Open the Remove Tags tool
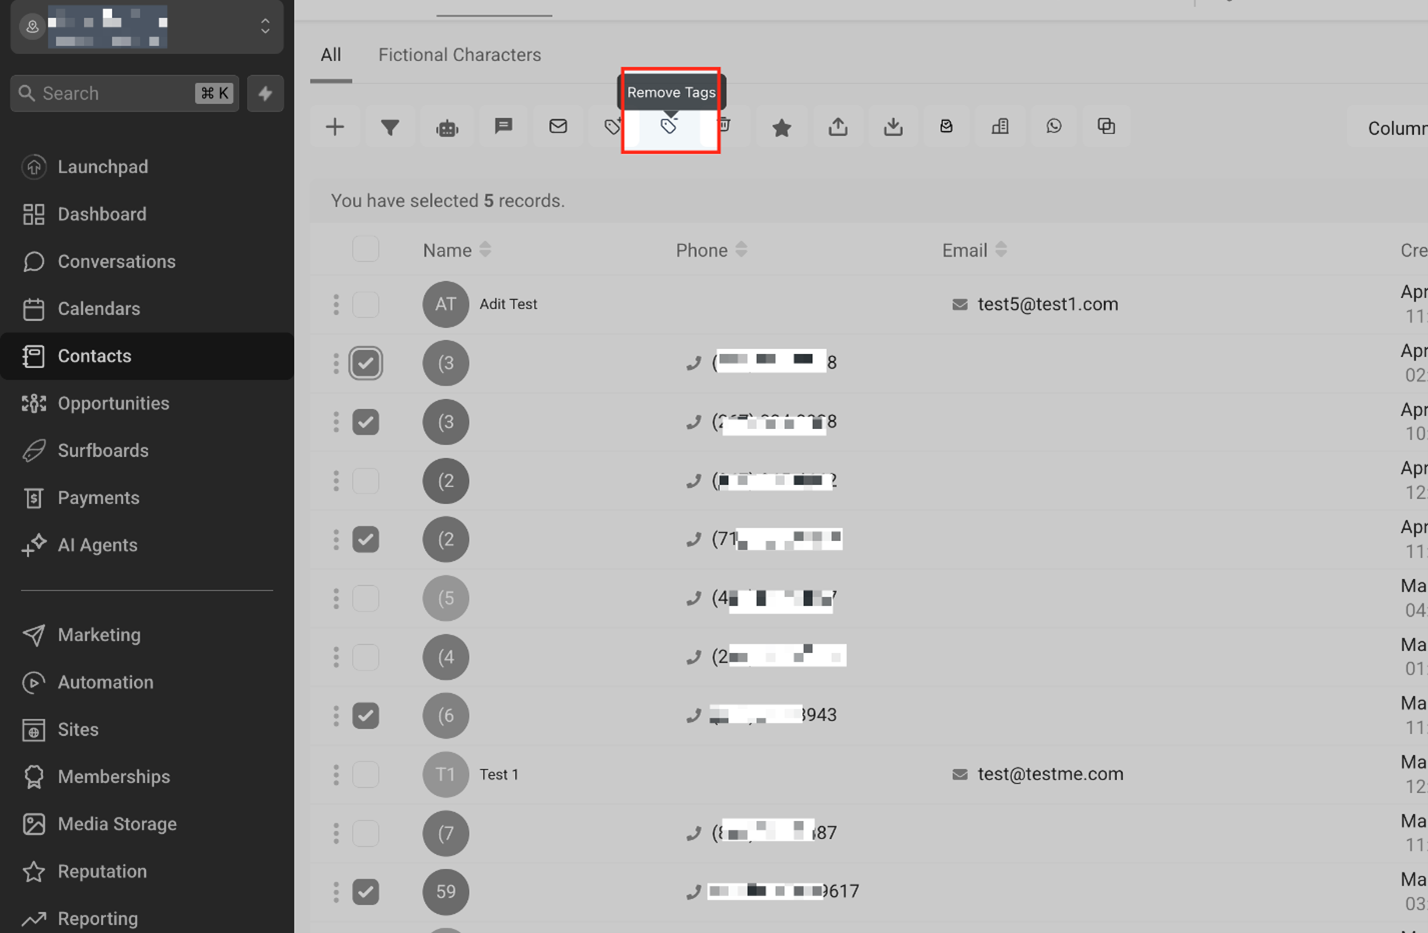 [670, 126]
